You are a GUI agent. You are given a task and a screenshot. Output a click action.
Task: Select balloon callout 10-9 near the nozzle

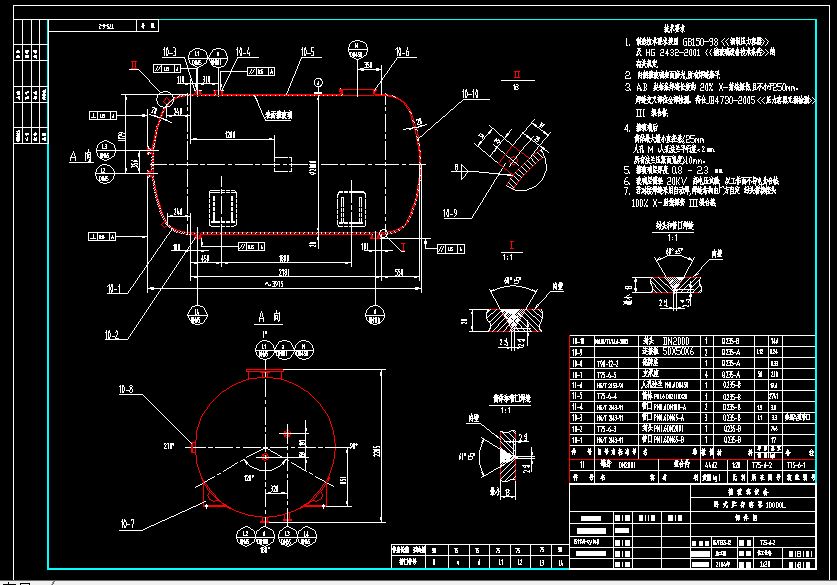450,211
